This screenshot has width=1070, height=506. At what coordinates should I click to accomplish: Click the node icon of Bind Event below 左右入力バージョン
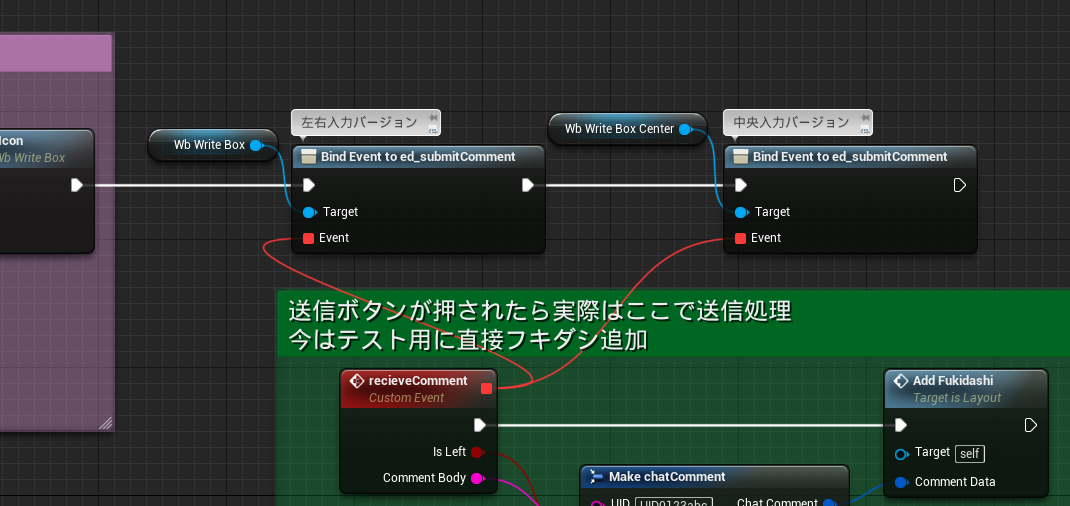308,157
